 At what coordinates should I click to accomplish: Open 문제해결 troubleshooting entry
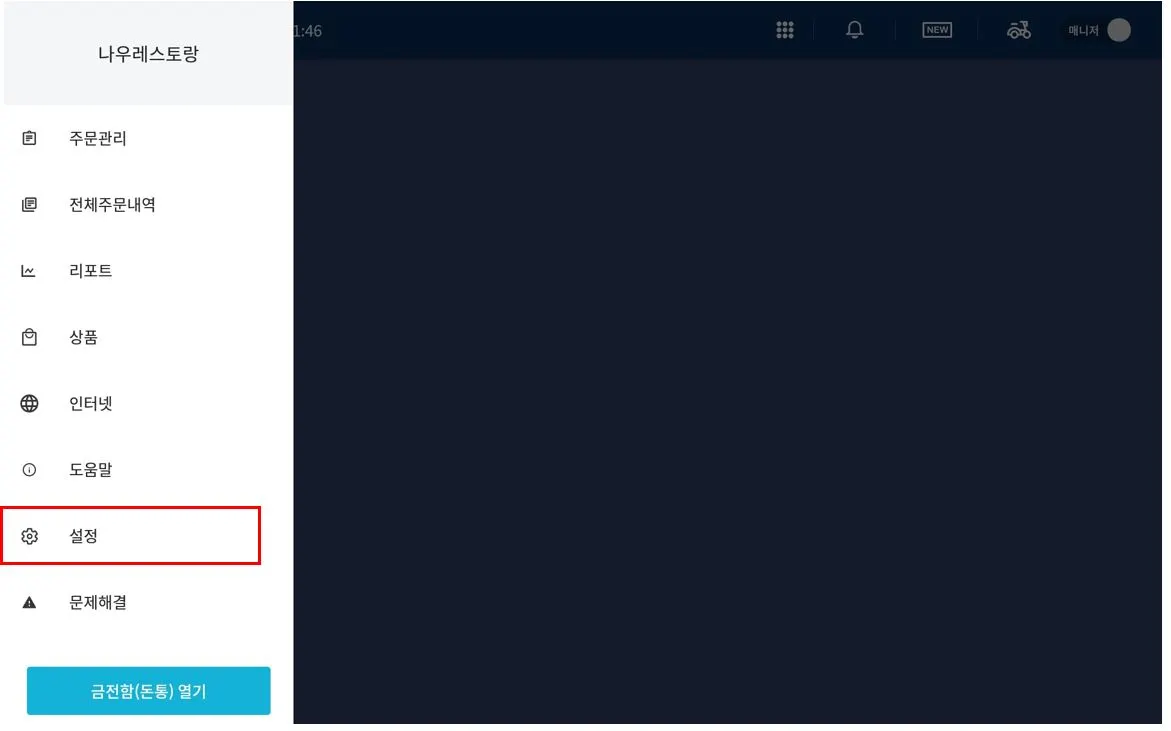(x=148, y=603)
